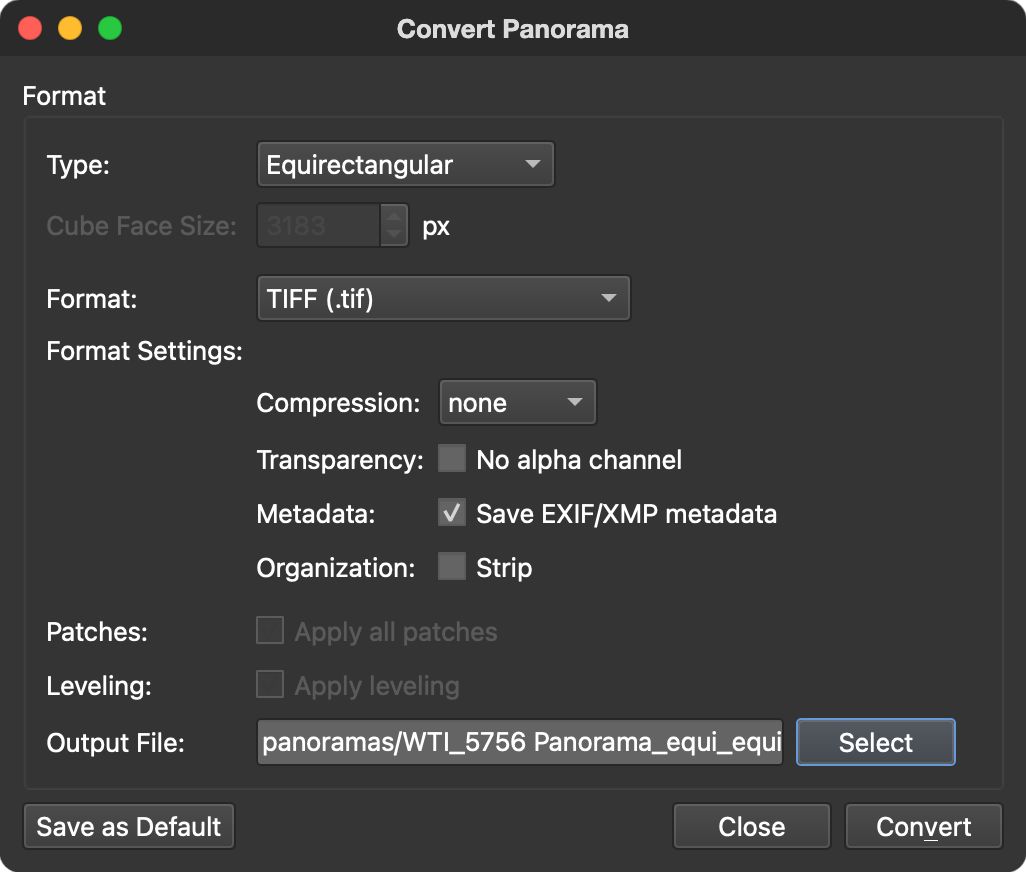This screenshot has height=872, width=1026.
Task: Click the Patches label
Action: coord(97,632)
